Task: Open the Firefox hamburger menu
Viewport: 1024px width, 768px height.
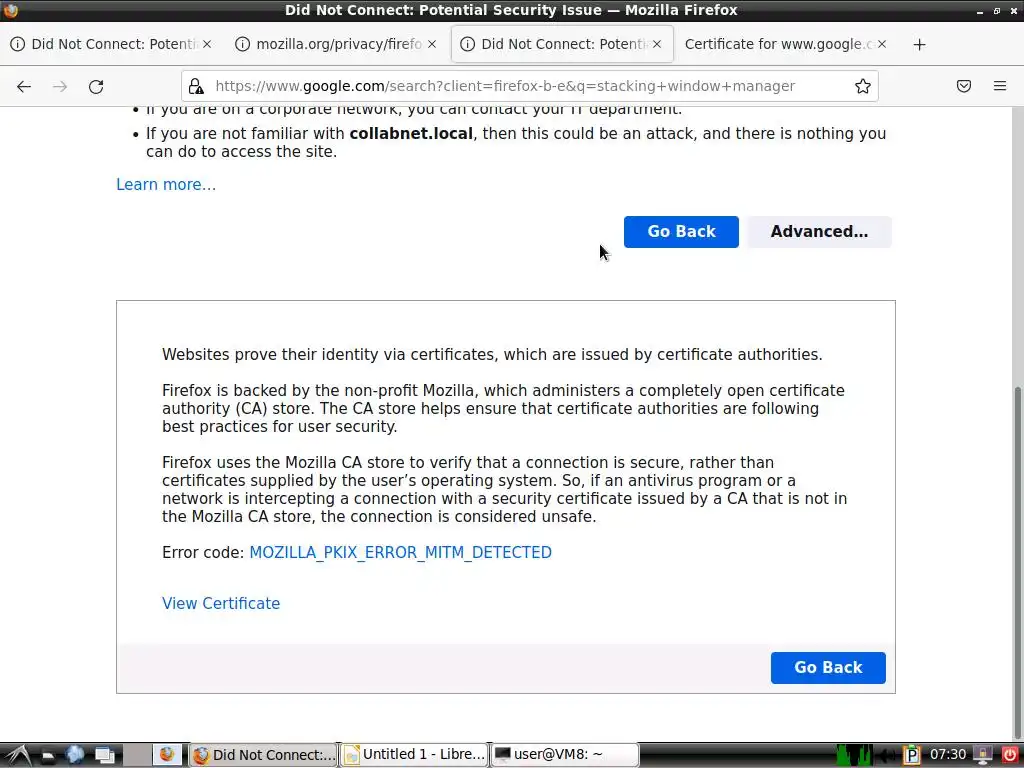Action: pyautogui.click(x=1000, y=86)
